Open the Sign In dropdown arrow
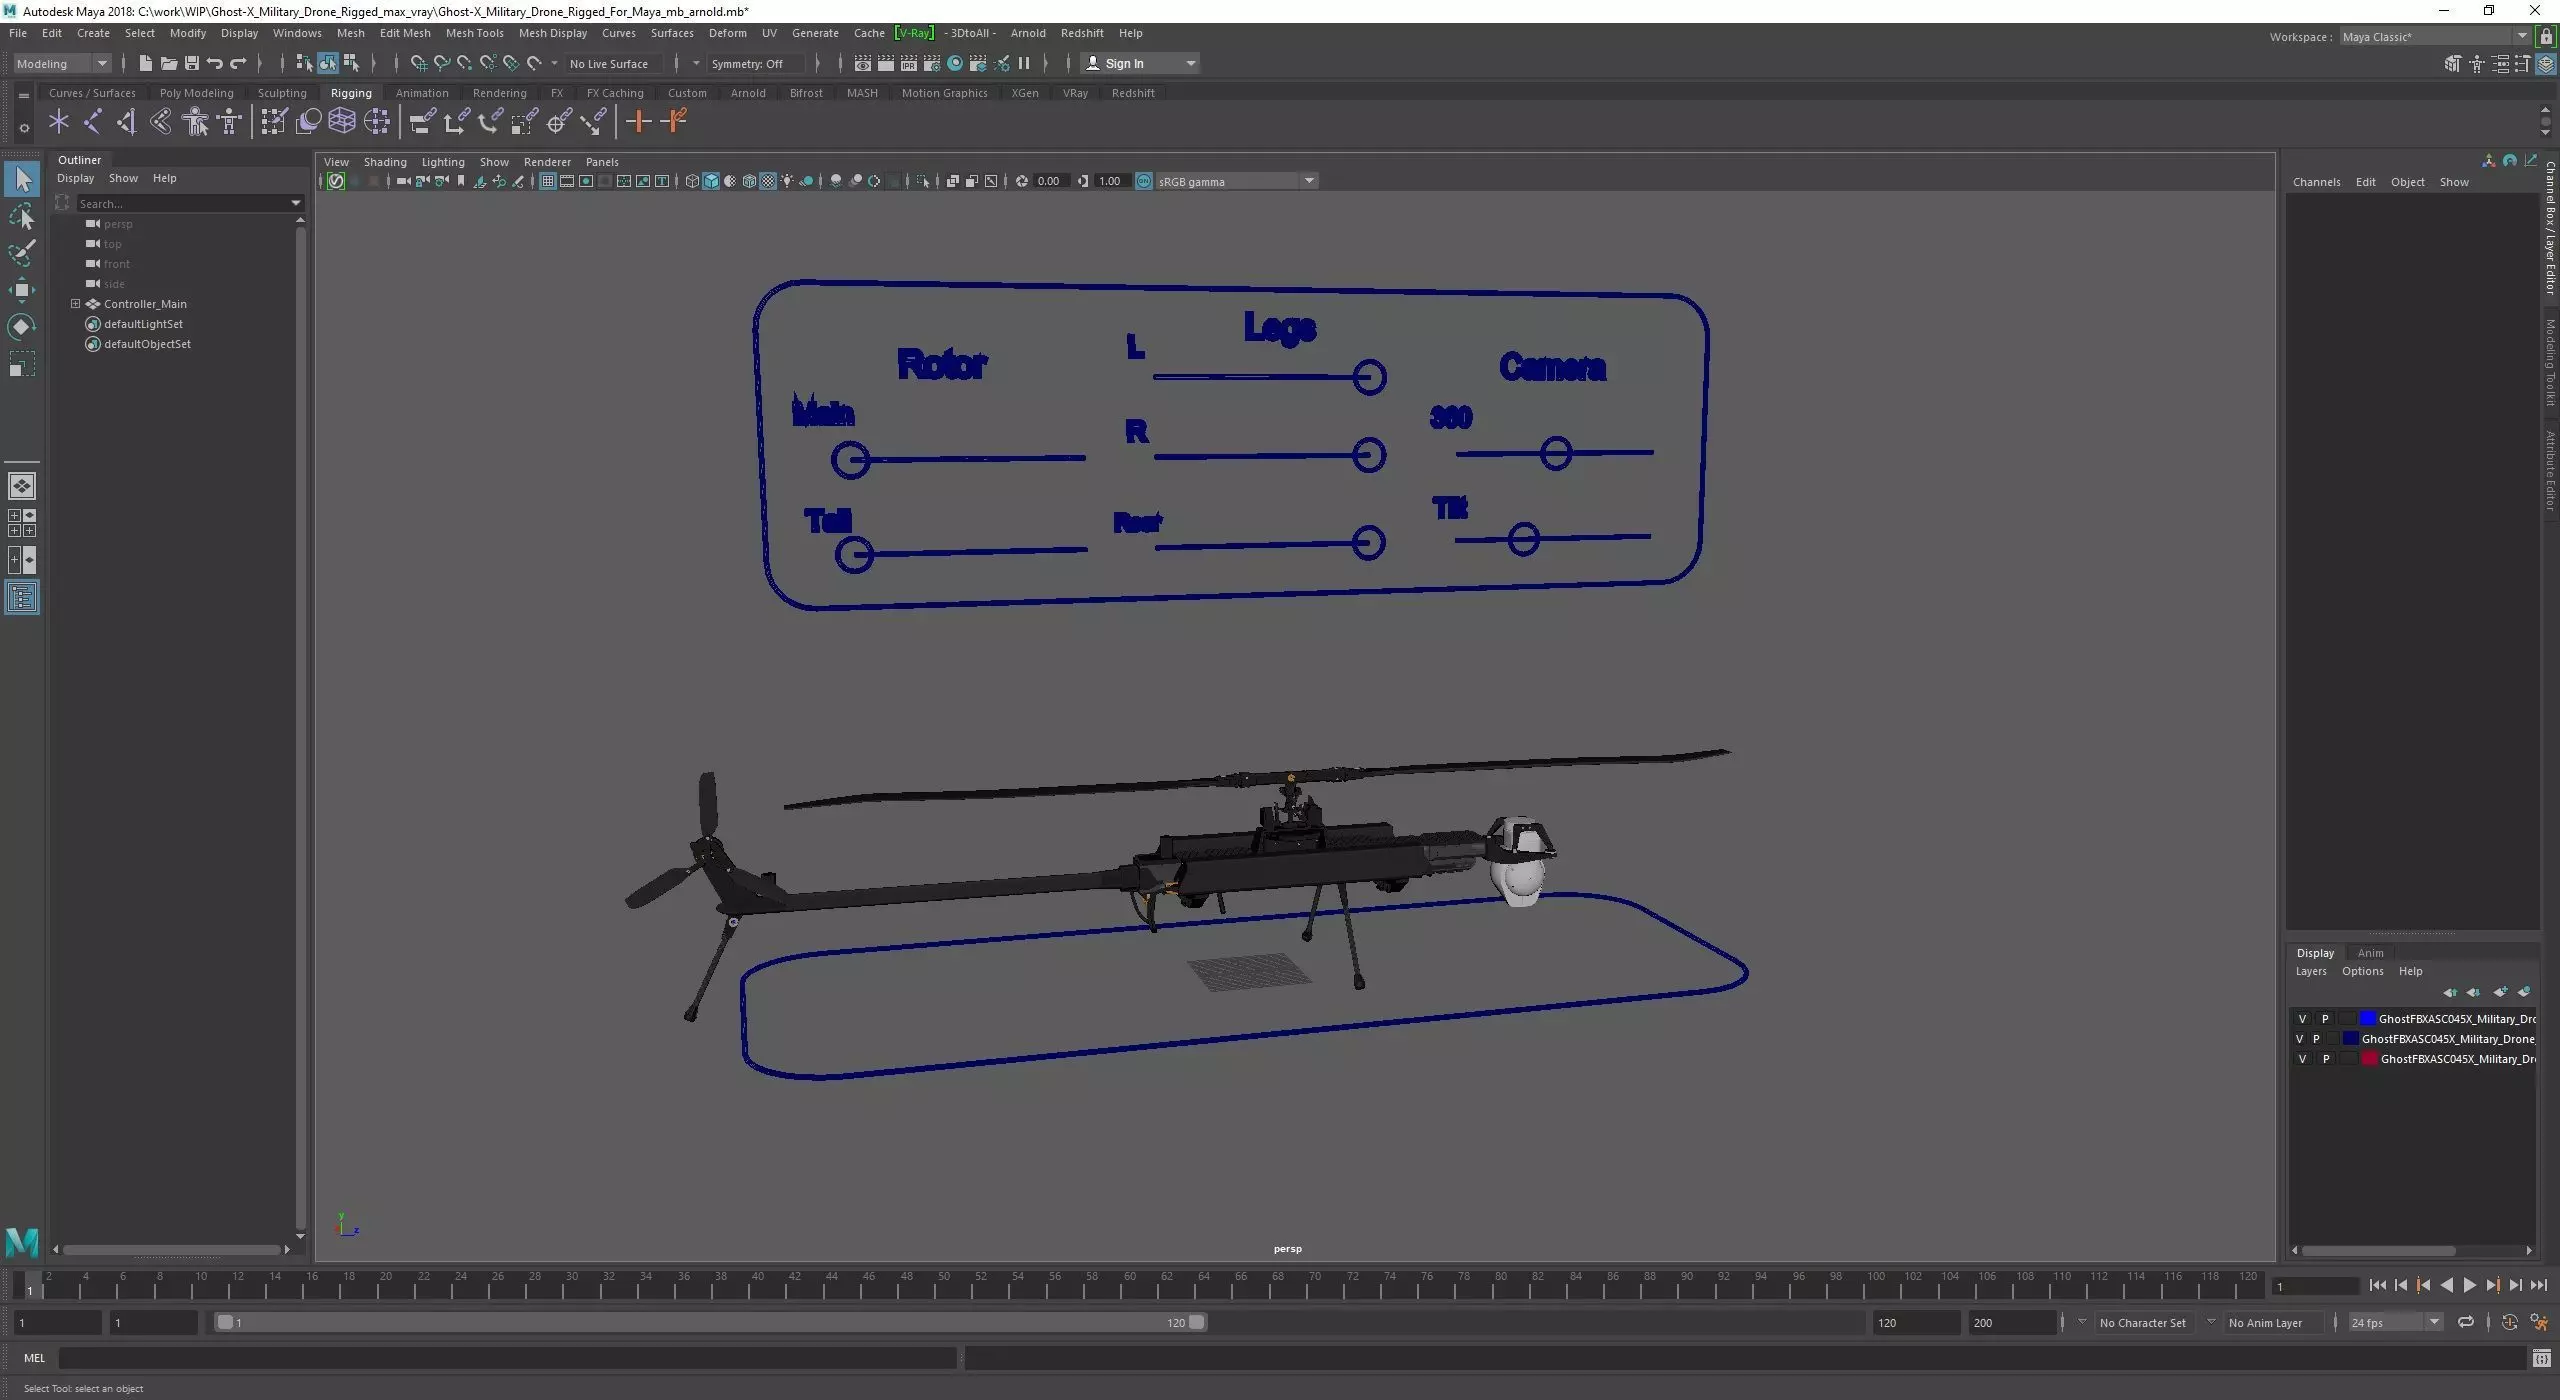 point(1190,64)
